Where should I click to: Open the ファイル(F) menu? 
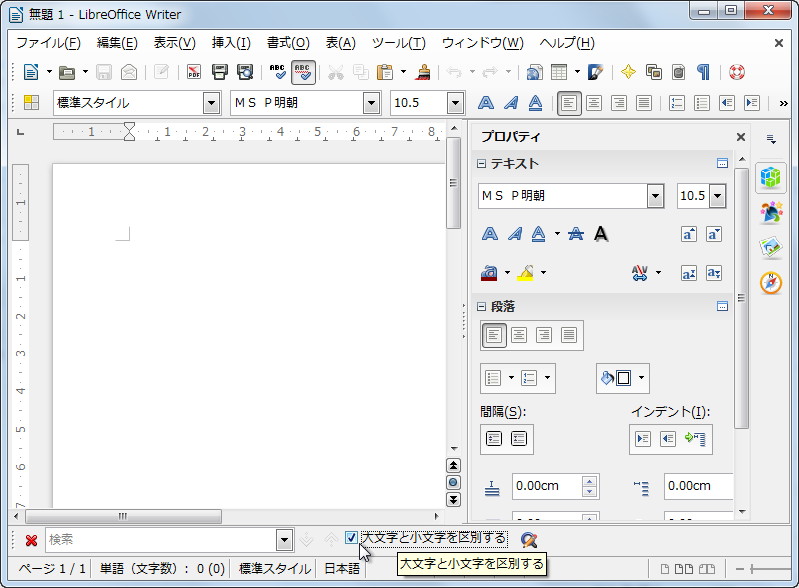coord(48,43)
